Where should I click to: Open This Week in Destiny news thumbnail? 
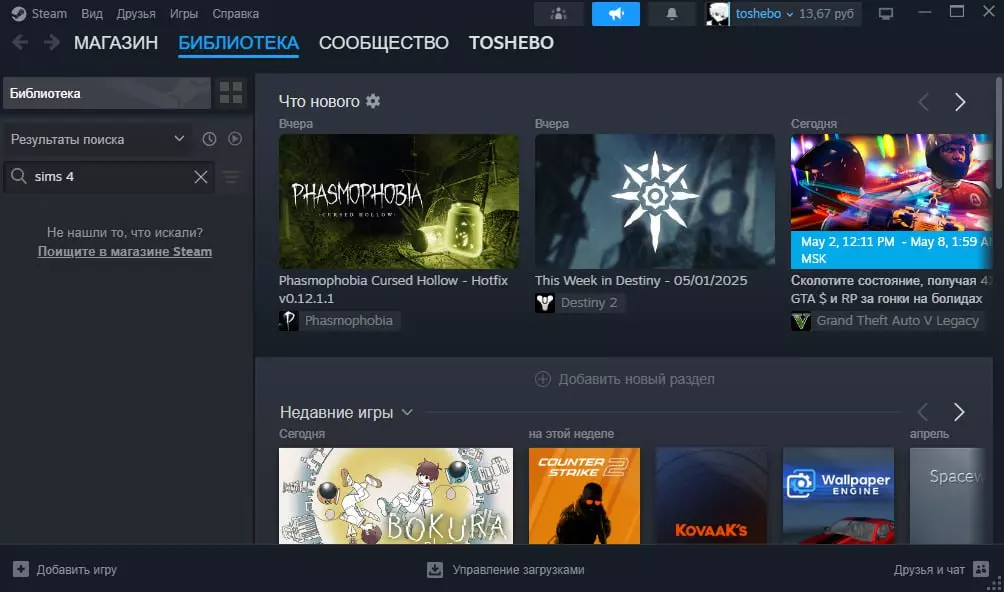click(x=654, y=201)
